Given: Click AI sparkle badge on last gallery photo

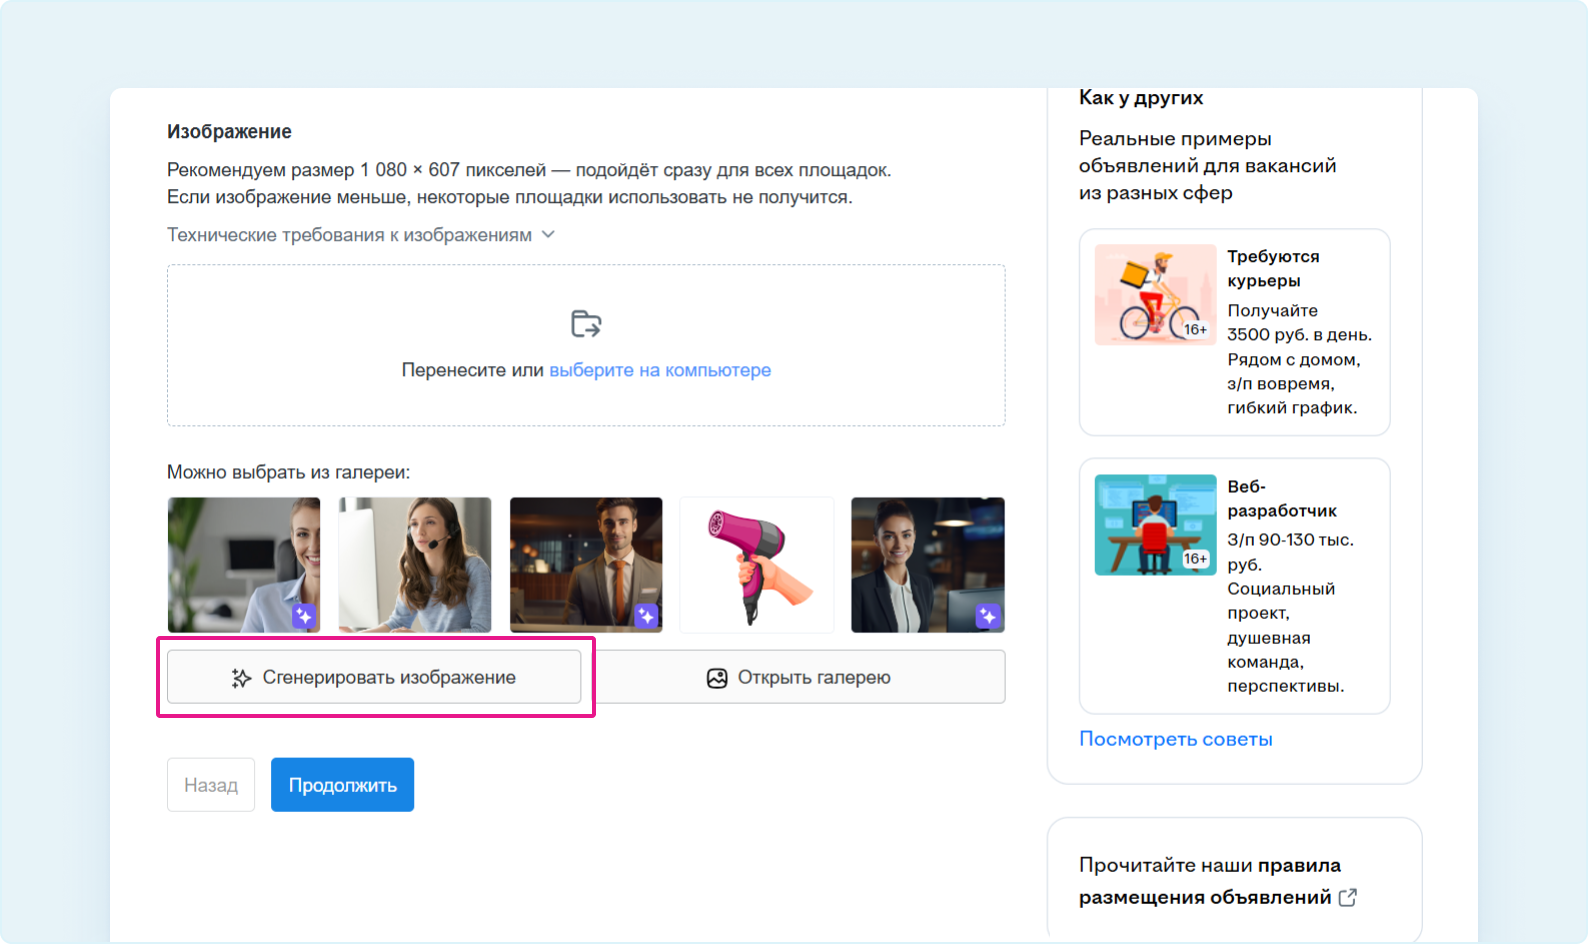Looking at the screenshot, I should pyautogui.click(x=988, y=616).
